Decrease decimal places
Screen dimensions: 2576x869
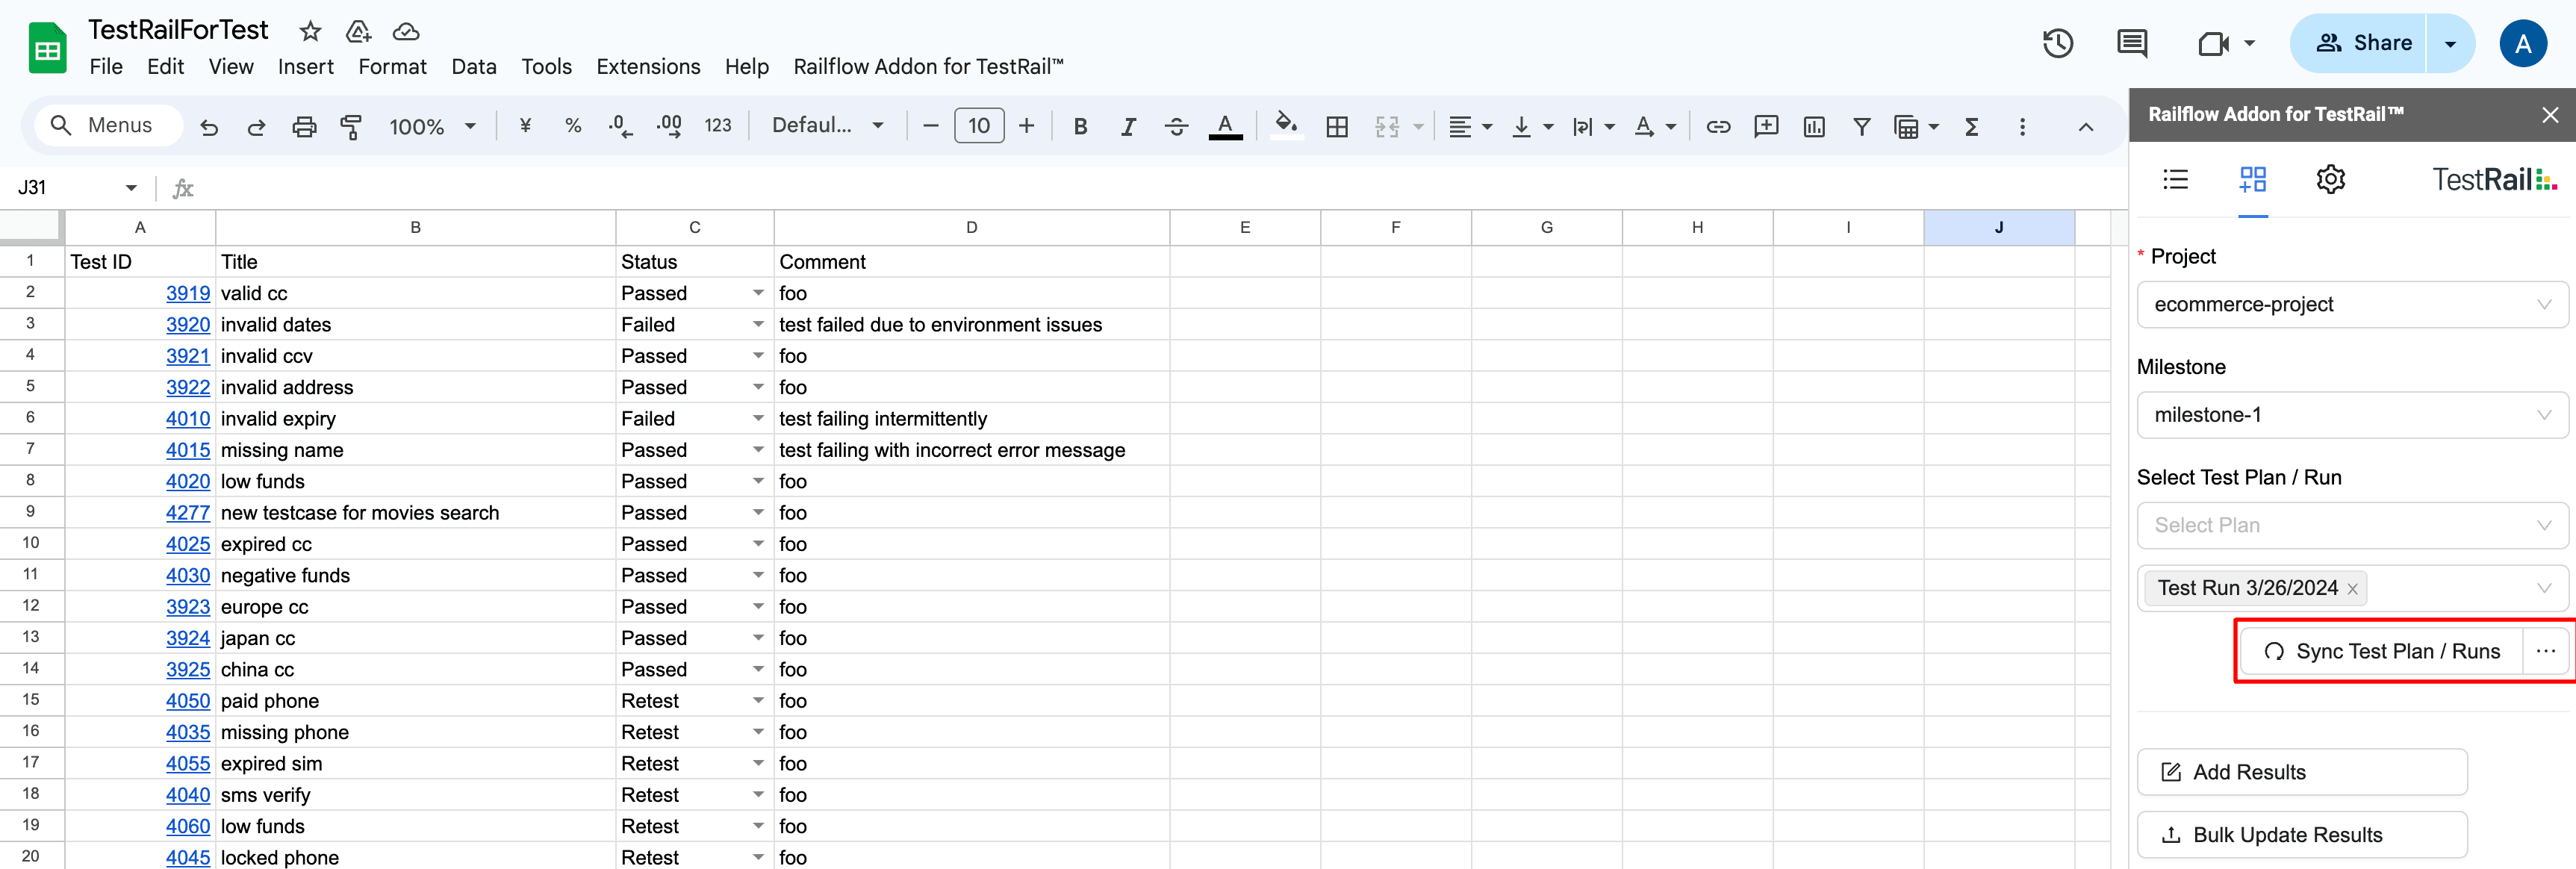pos(620,126)
